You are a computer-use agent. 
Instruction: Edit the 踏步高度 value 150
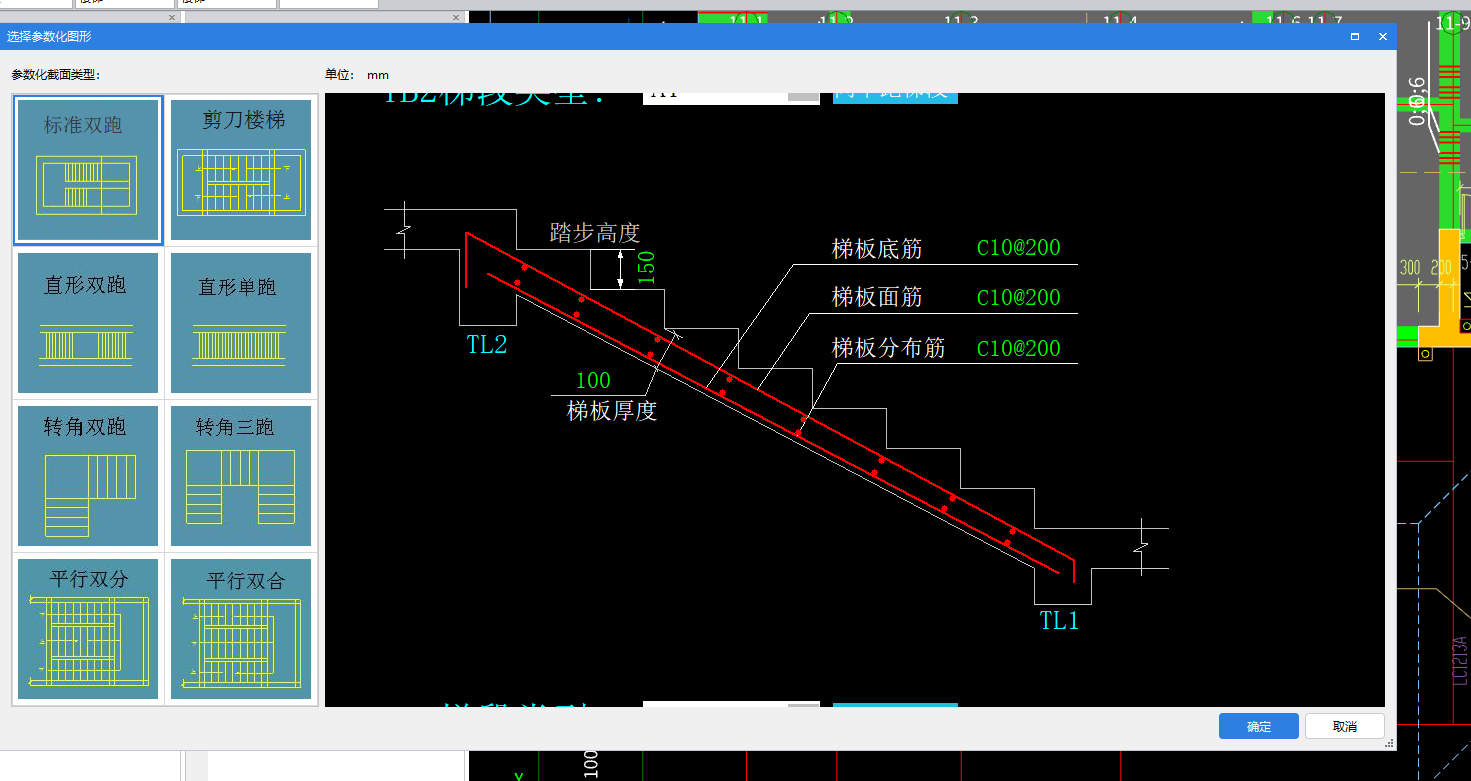tap(646, 269)
